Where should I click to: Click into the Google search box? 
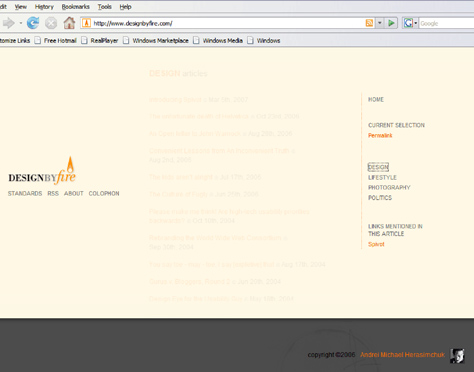(x=447, y=23)
